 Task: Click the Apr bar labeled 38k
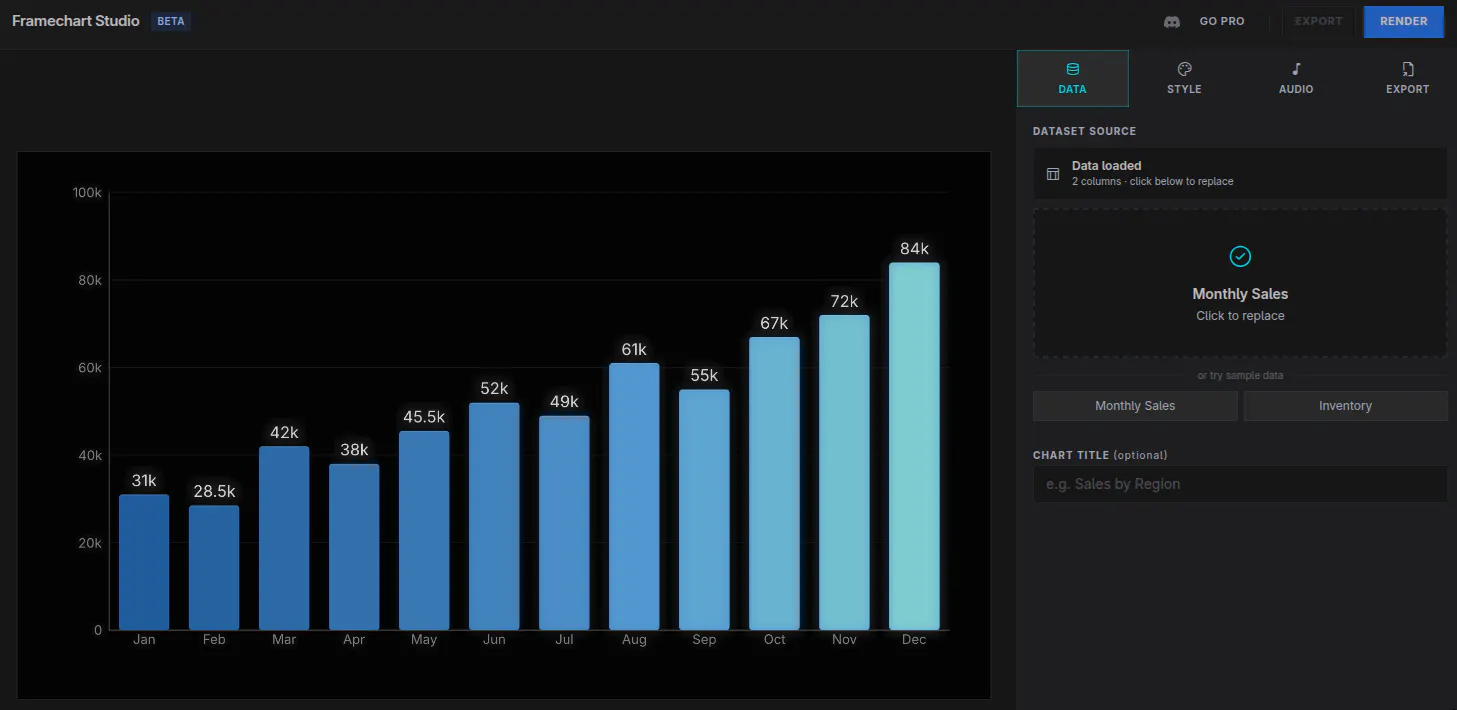click(x=354, y=546)
